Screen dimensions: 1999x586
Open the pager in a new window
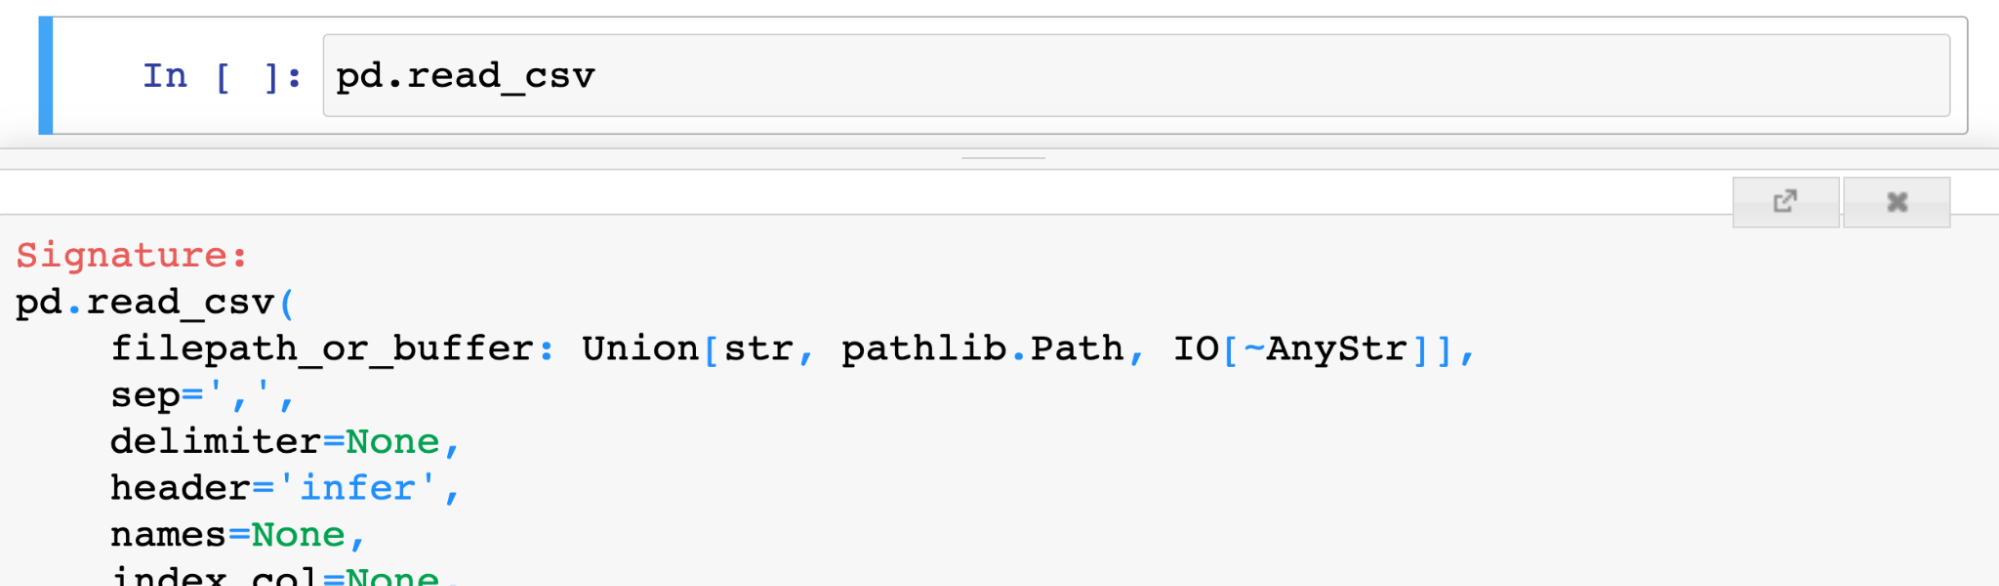point(1785,202)
